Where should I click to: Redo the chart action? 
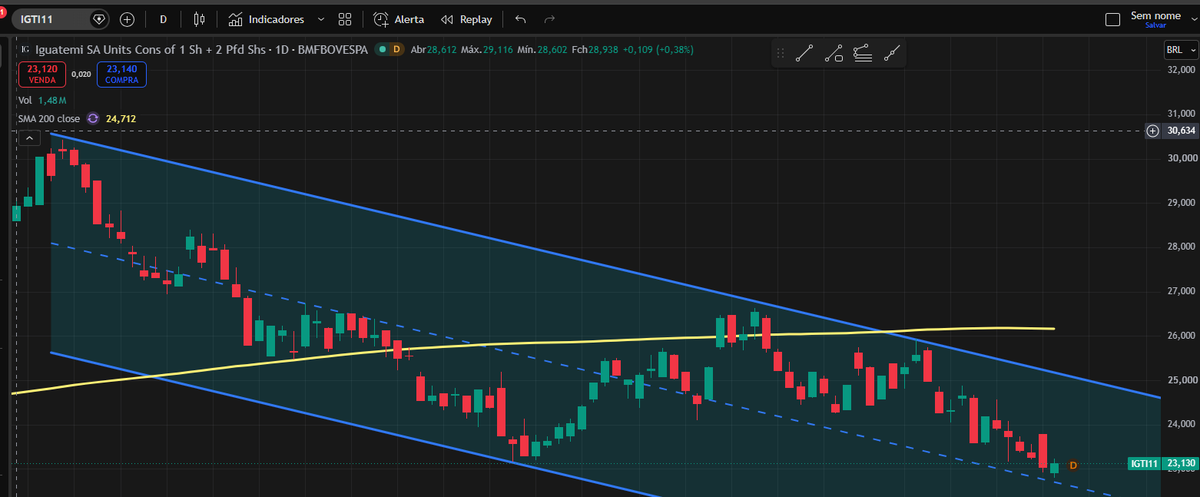pyautogui.click(x=549, y=19)
